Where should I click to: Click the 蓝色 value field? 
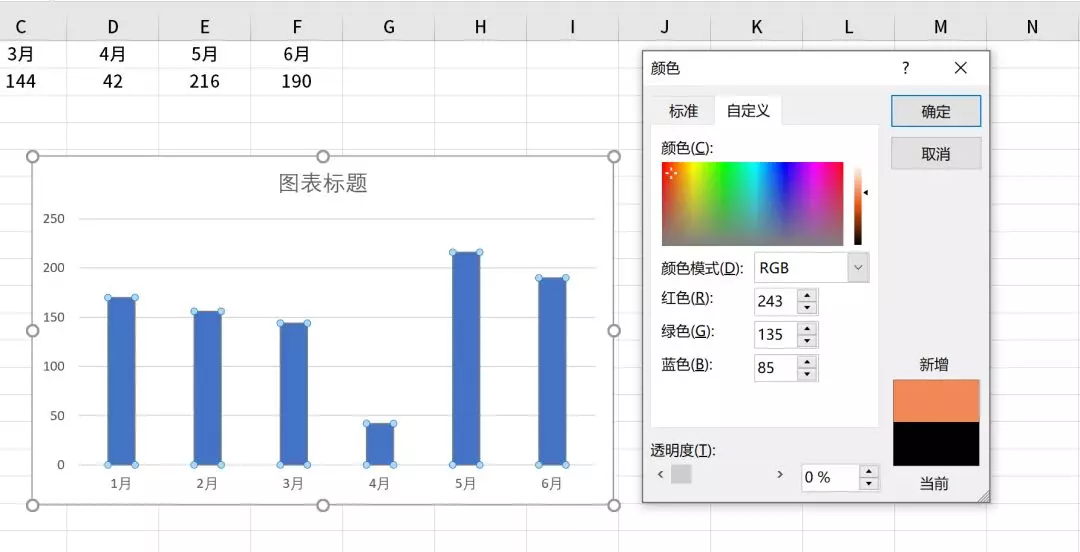775,368
